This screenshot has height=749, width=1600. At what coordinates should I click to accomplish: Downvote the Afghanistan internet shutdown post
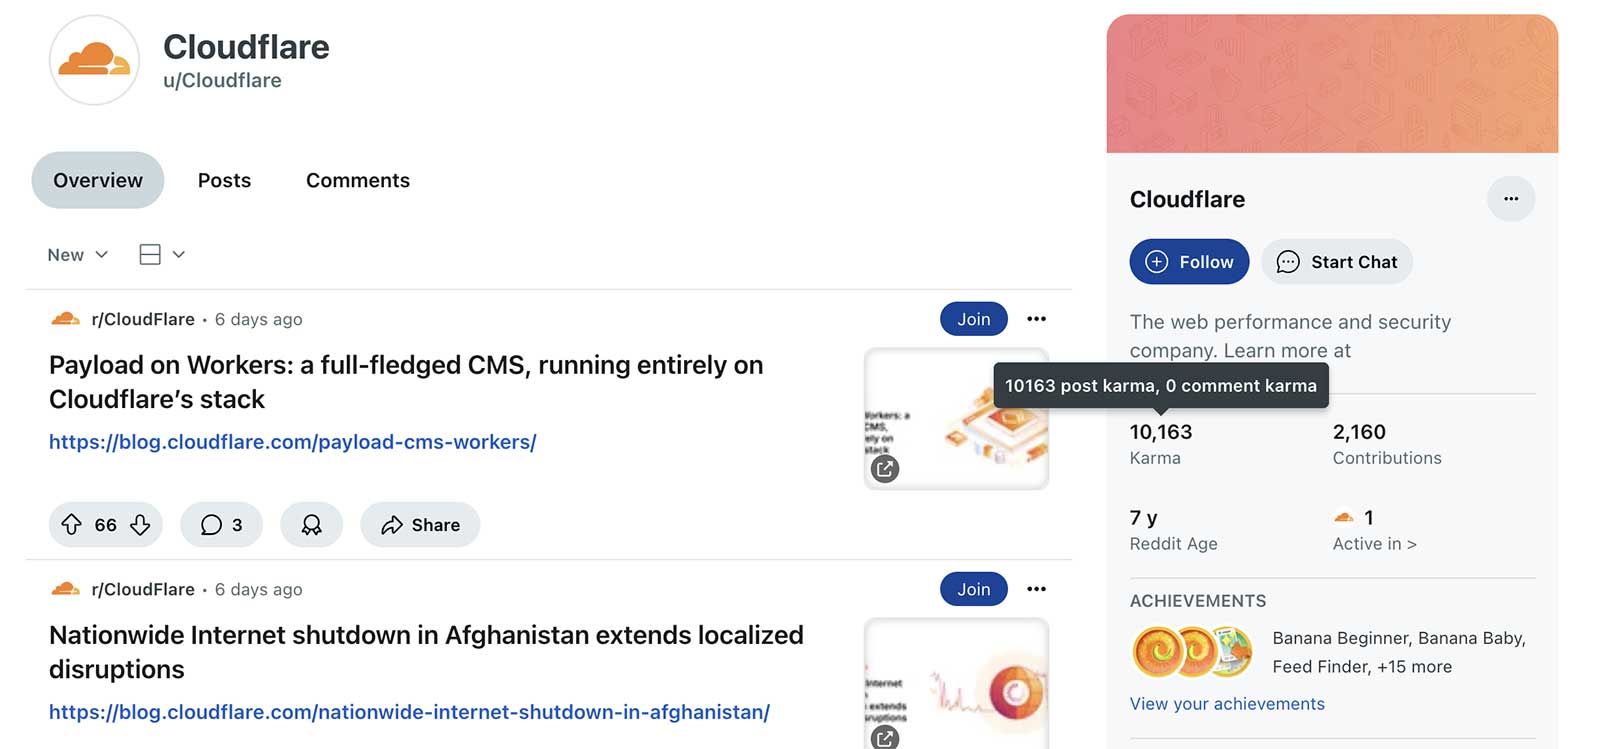(x=140, y=745)
